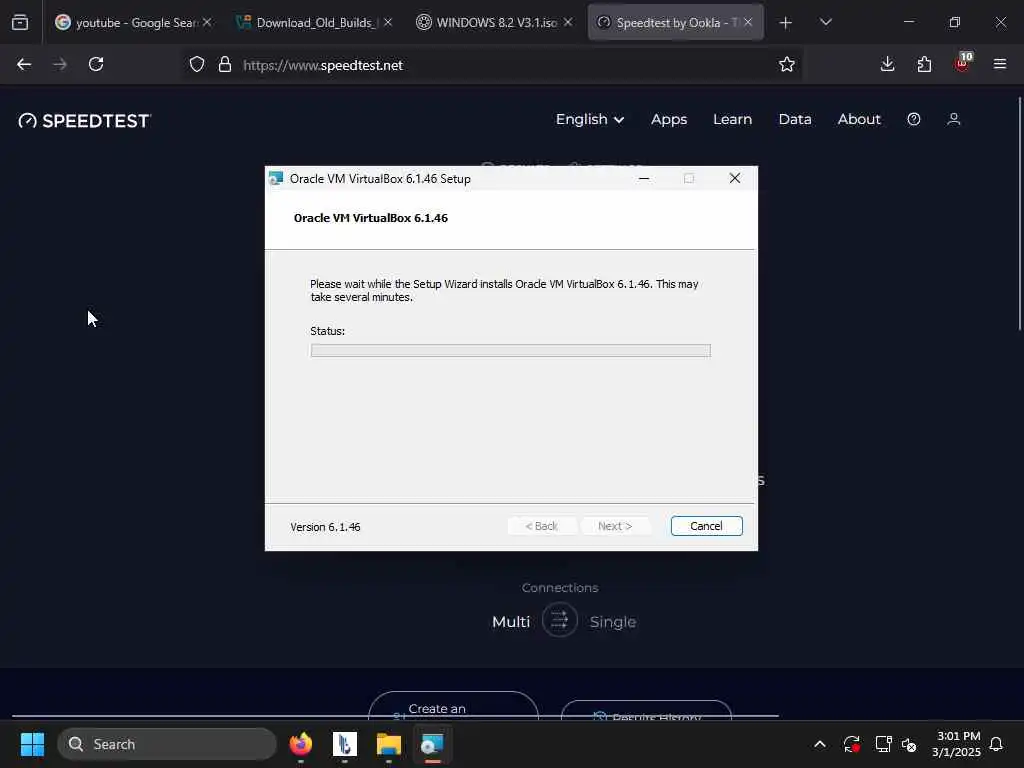Expand the English language dropdown
The image size is (1024, 768).
click(590, 120)
